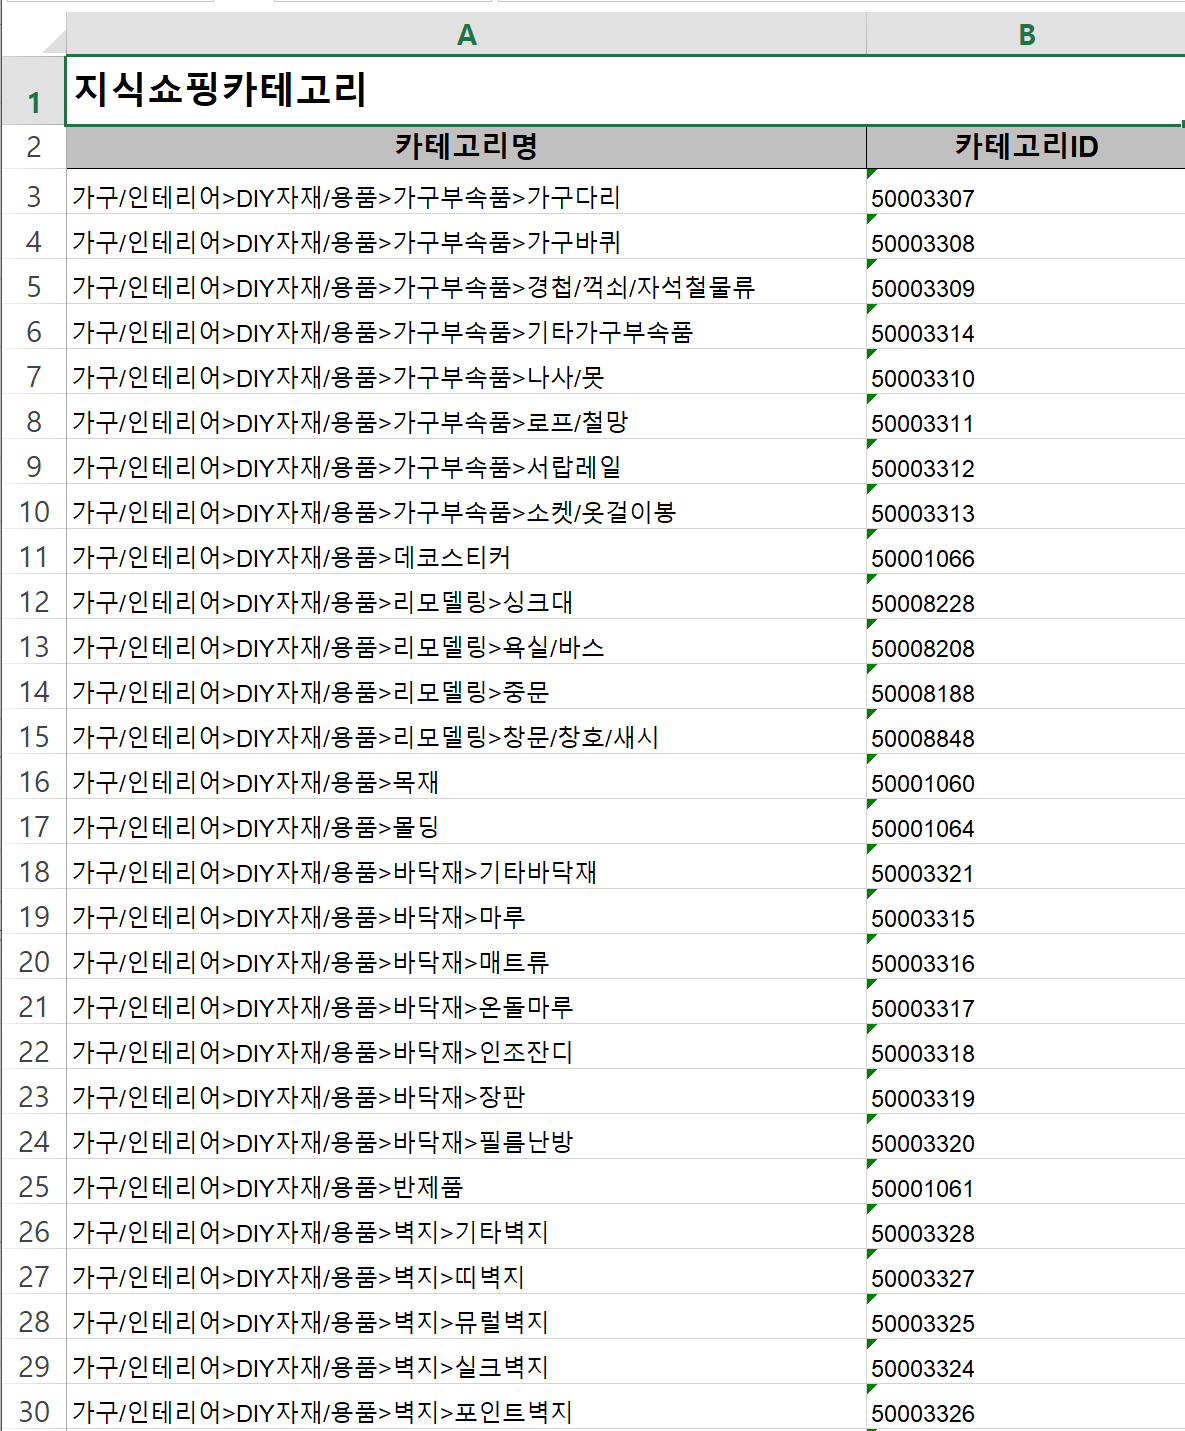Select the cell ending with 용품>목재
Viewport: 1185px width, 1431px height.
click(x=466, y=777)
